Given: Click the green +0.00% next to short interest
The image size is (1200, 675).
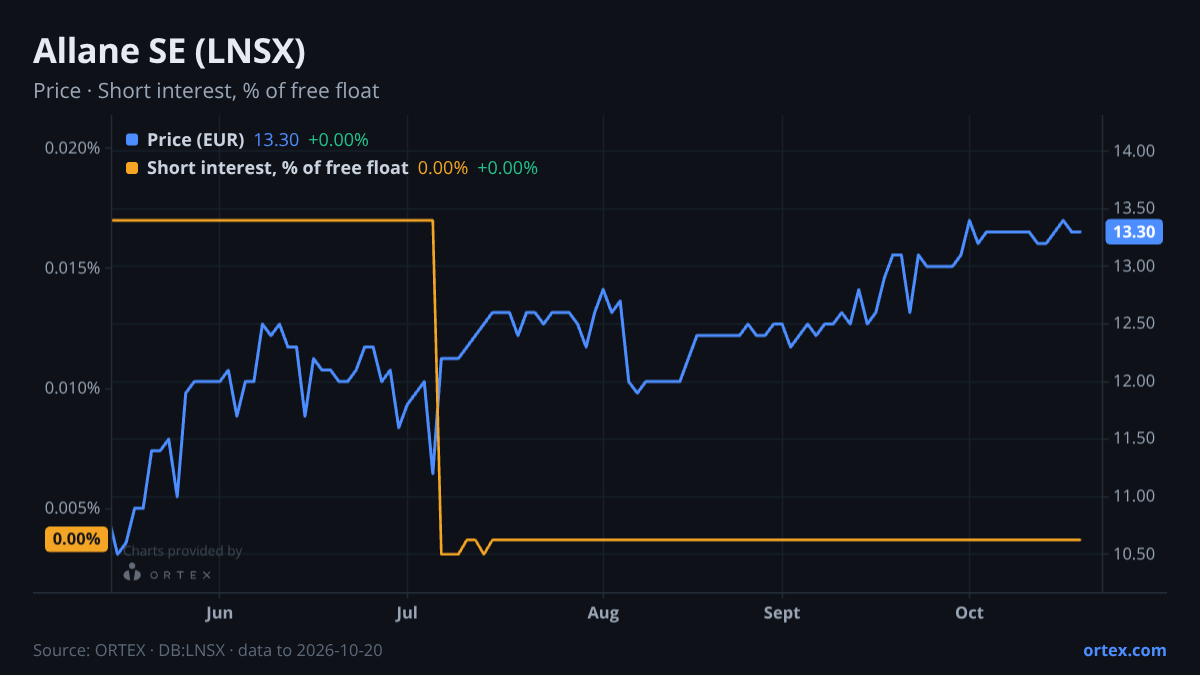Looking at the screenshot, I should point(507,168).
